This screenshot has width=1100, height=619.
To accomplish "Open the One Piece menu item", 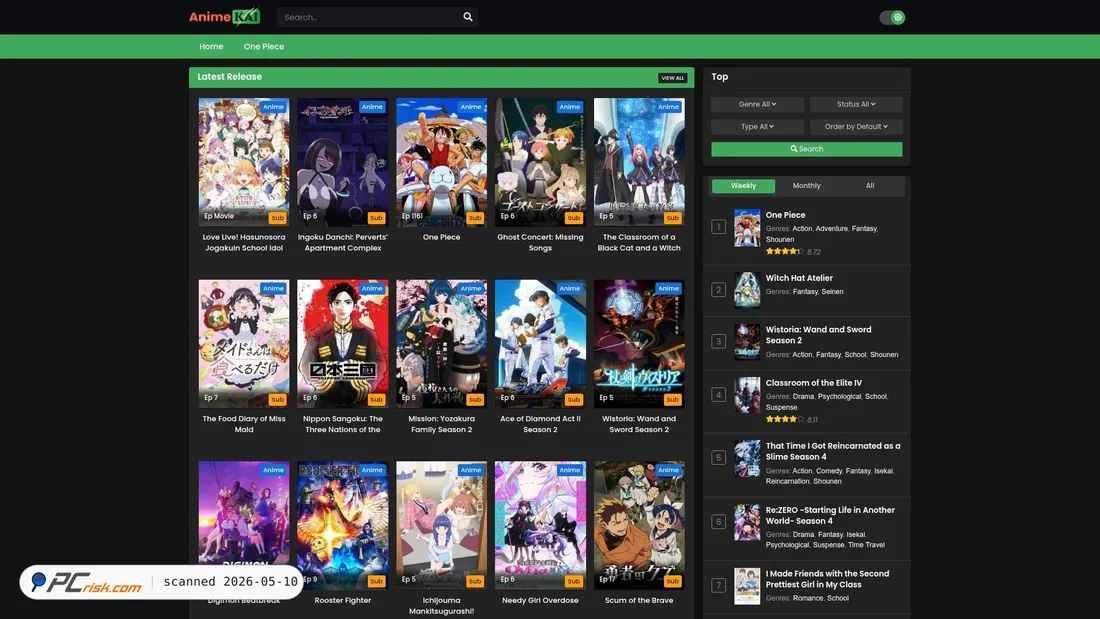I will pos(264,46).
